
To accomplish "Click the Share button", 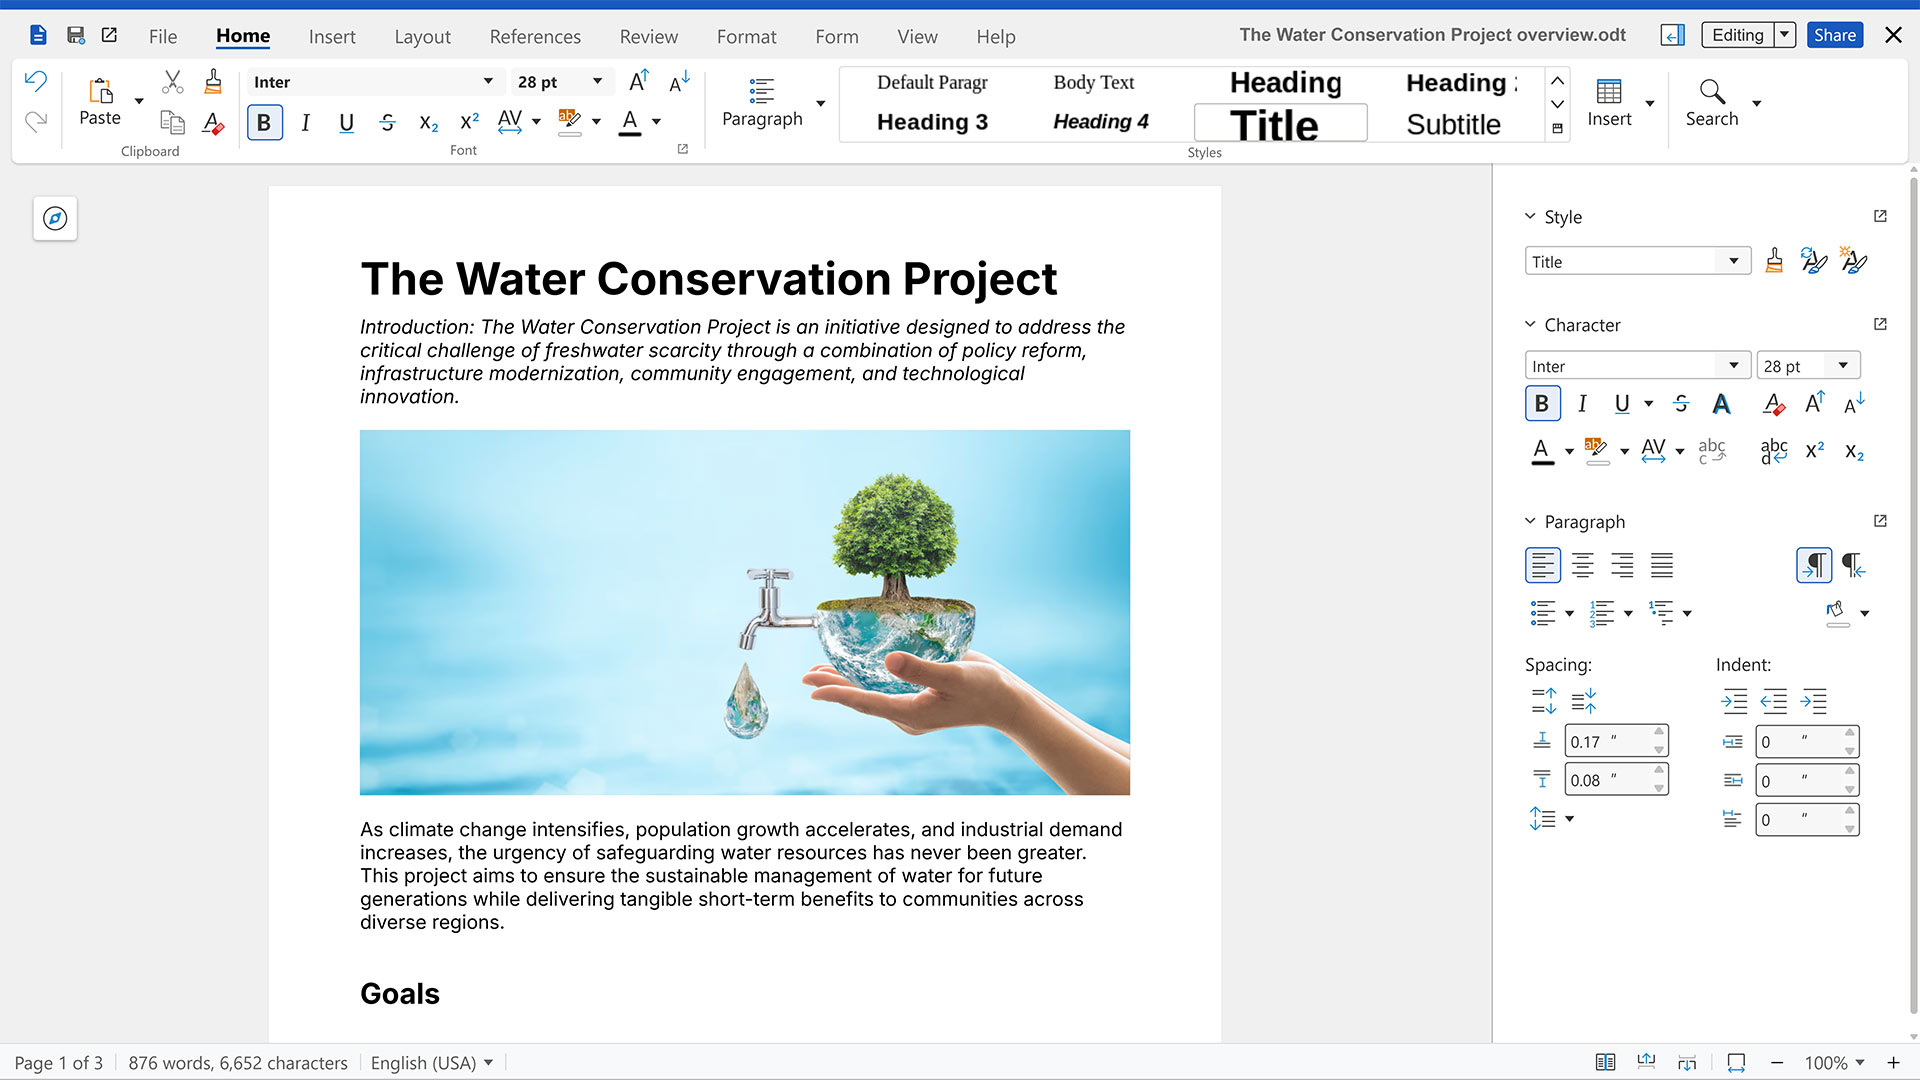I will [x=1834, y=35].
